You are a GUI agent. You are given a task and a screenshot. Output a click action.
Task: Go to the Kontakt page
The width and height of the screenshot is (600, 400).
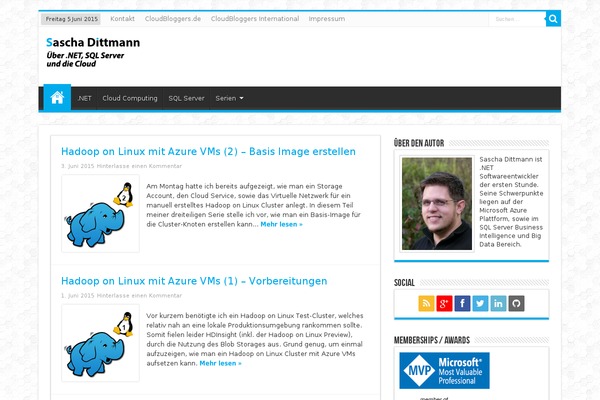(122, 19)
